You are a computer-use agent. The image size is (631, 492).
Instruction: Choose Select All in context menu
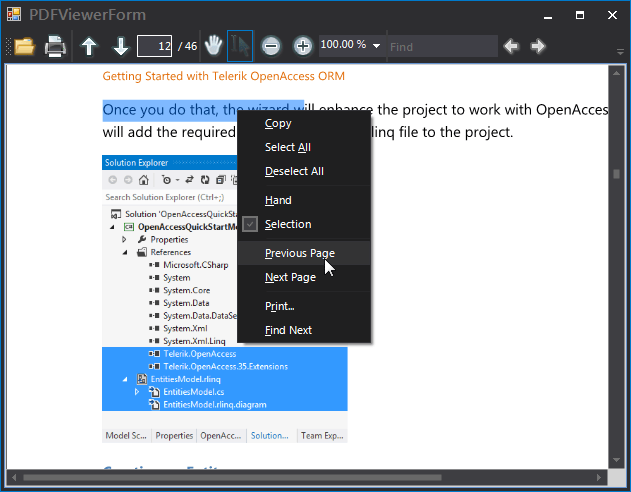(304, 147)
